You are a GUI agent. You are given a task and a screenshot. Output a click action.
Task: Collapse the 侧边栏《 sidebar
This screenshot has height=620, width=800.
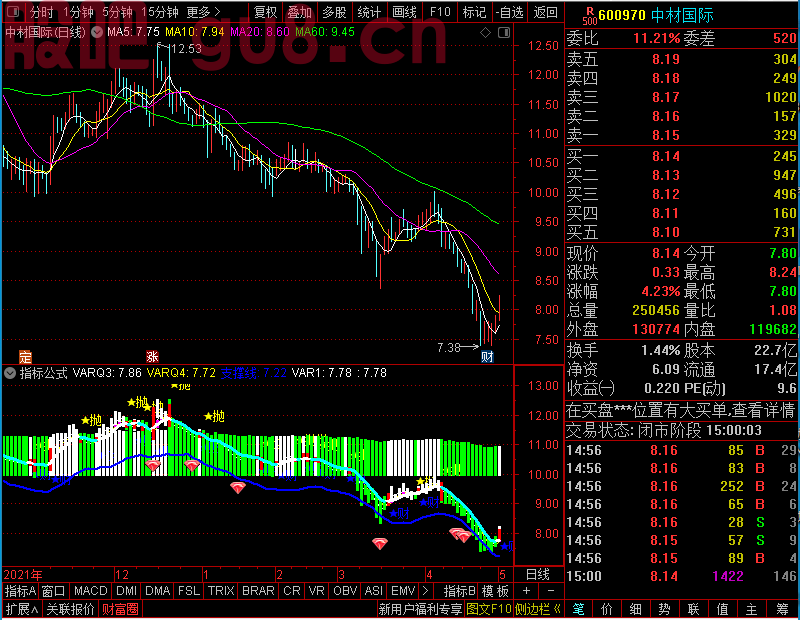coord(538,609)
